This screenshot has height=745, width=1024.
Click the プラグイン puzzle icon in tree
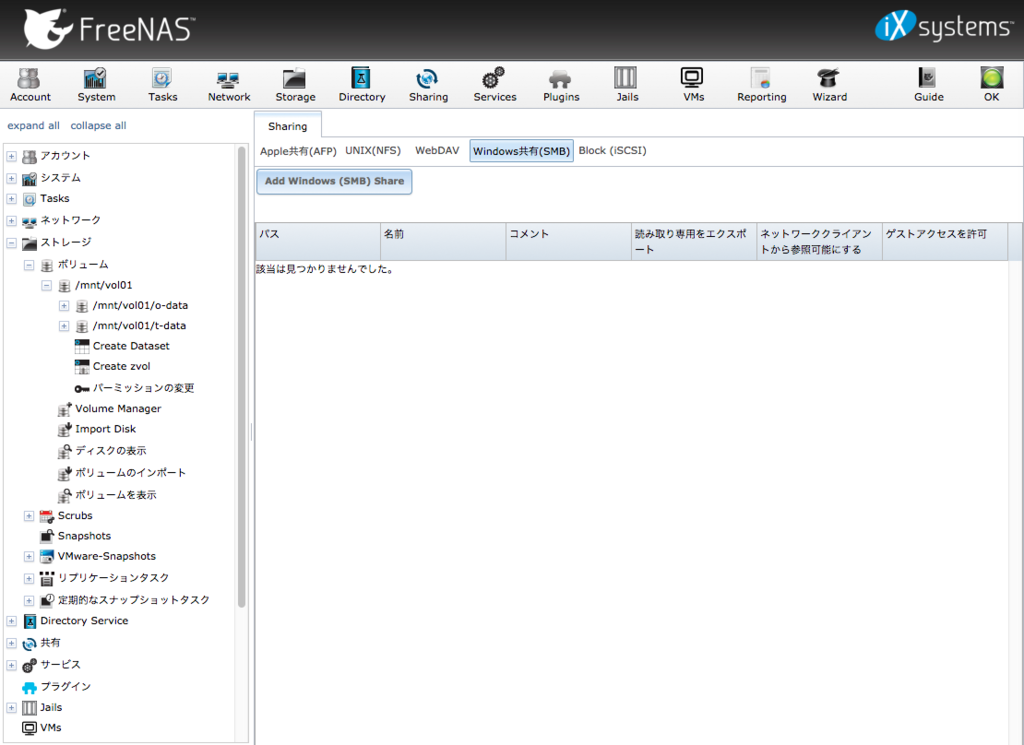pos(29,688)
